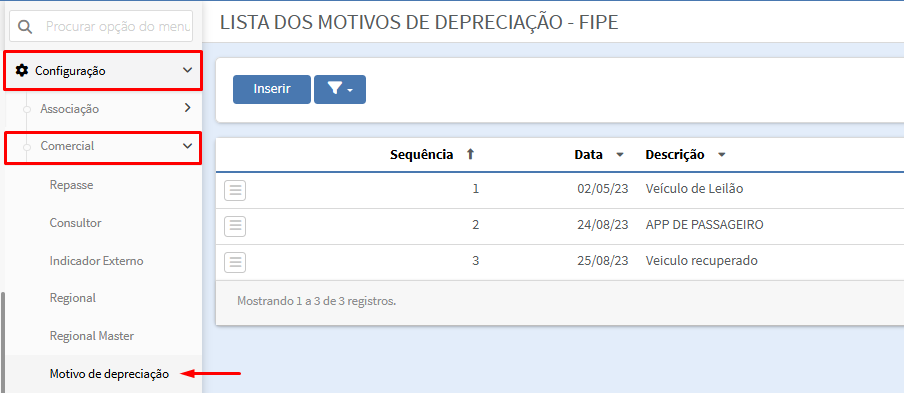The height and width of the screenshot is (393, 904).
Task: Select Repasse in the sidebar
Action: point(71,185)
